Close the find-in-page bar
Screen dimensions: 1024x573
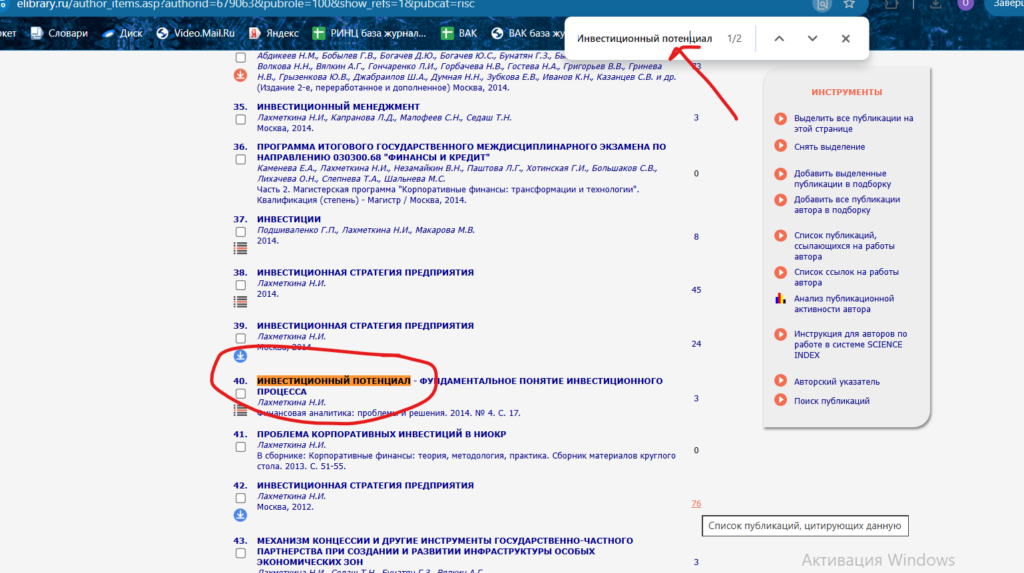846,39
